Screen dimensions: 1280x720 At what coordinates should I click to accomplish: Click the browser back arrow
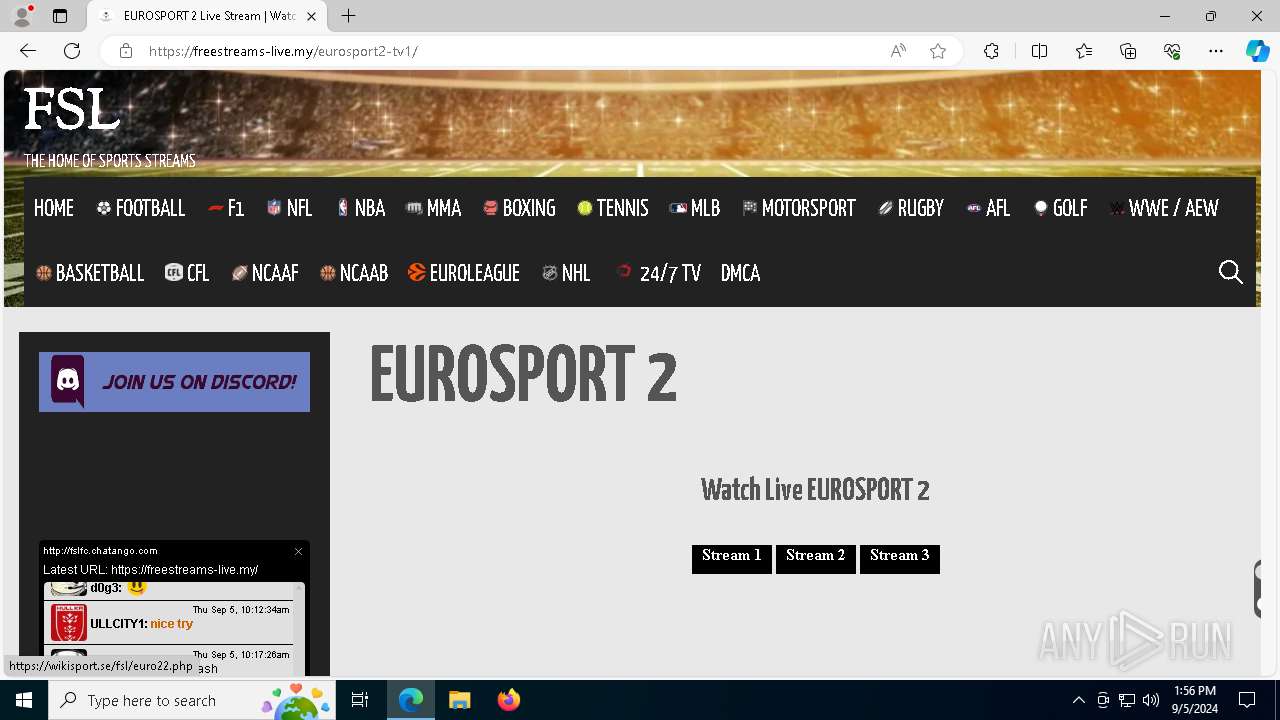click(28, 51)
